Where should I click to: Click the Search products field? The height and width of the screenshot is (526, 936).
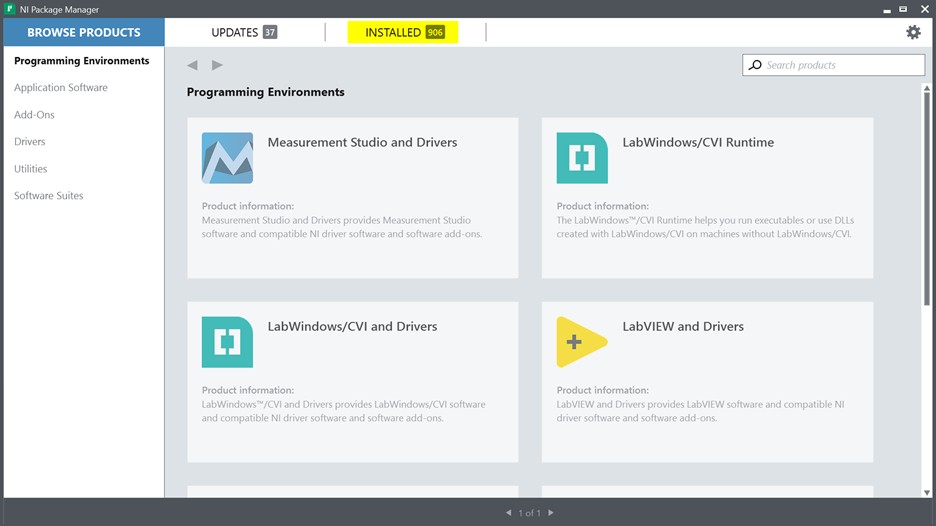pyautogui.click(x=833, y=65)
